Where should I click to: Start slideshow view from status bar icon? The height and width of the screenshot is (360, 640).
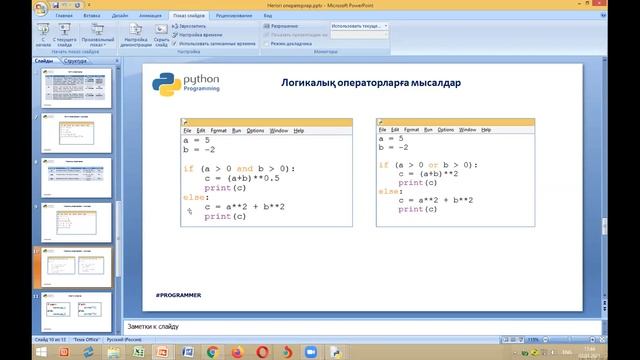tap(521, 340)
